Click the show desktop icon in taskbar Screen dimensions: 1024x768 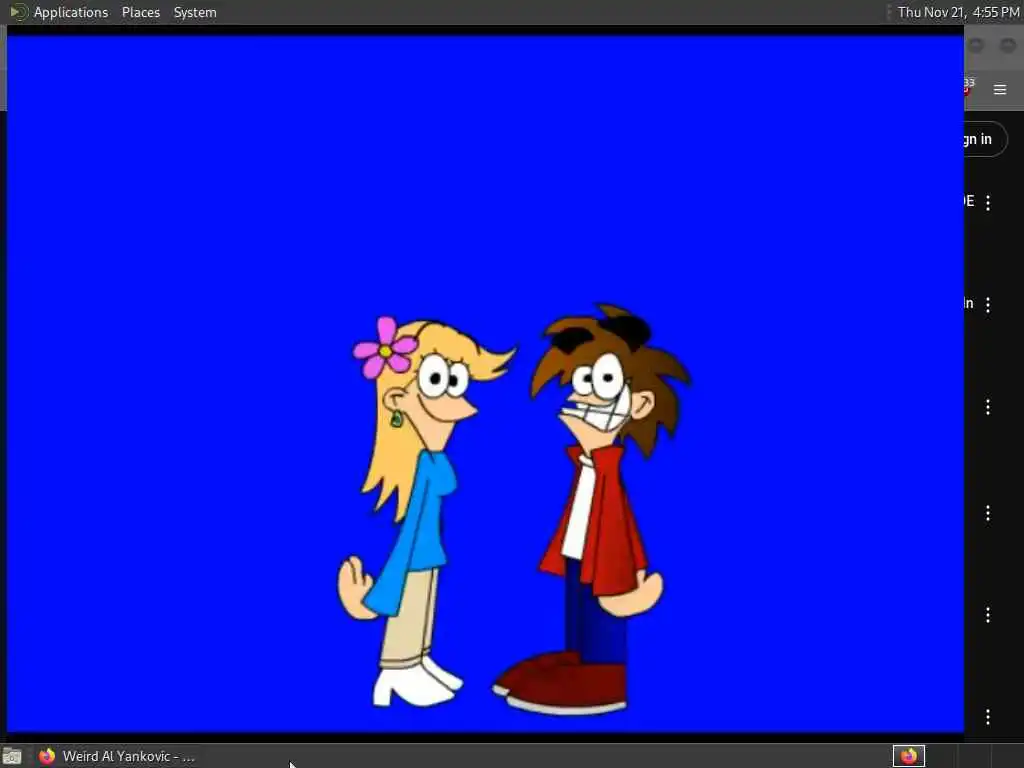point(12,756)
